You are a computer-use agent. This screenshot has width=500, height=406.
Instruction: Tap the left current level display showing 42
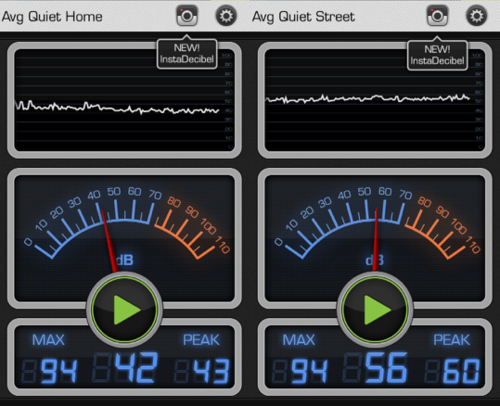[136, 367]
